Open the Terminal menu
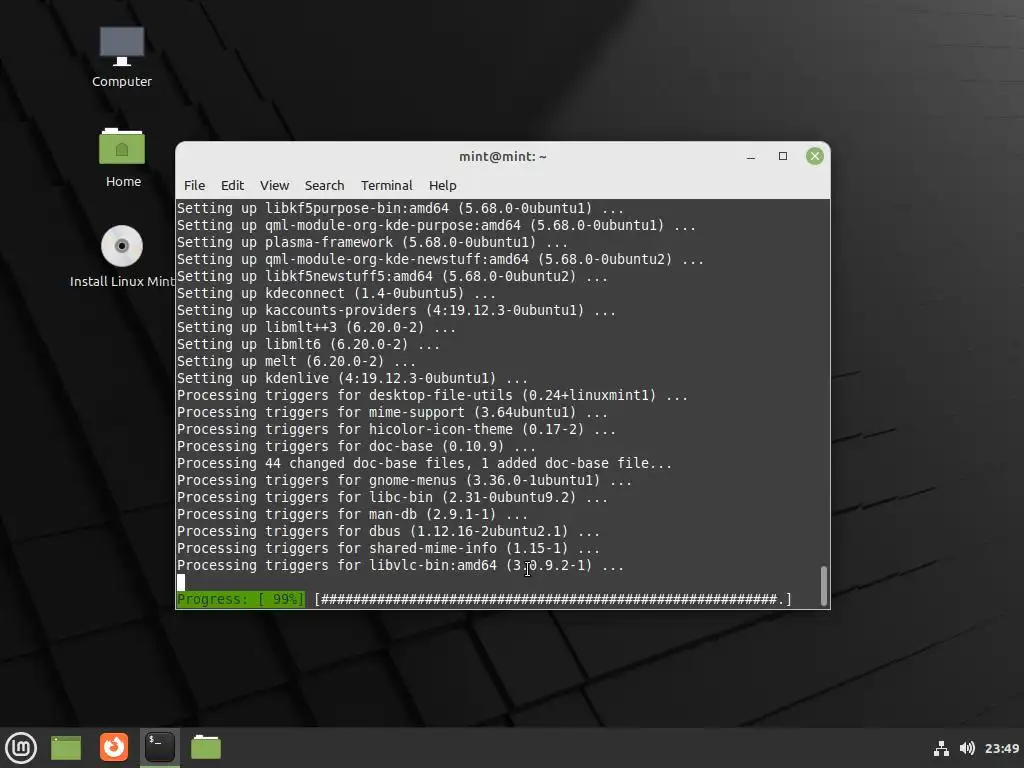Viewport: 1024px width, 768px height. [x=387, y=185]
